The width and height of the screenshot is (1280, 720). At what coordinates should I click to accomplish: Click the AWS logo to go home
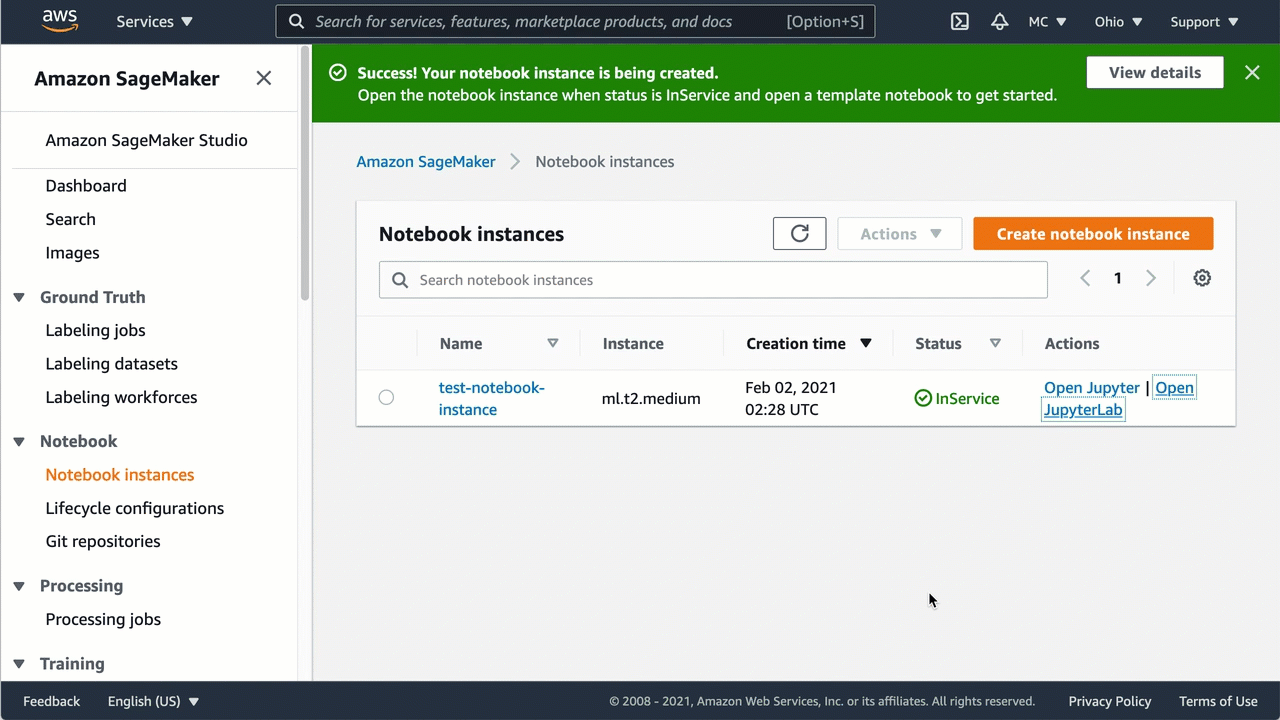click(x=59, y=21)
